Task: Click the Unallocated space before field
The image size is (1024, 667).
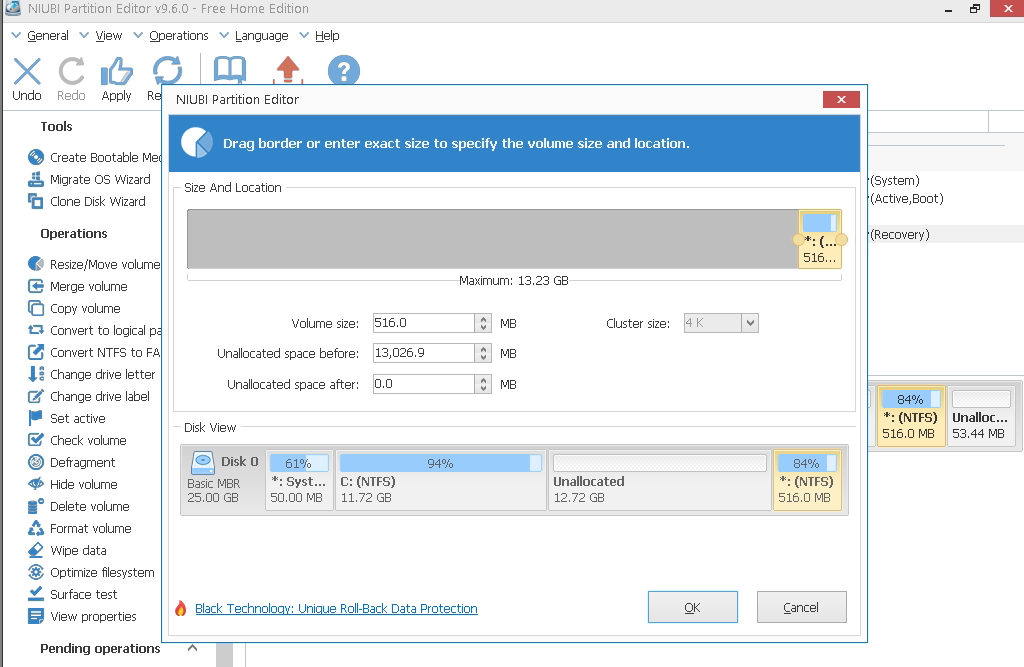Action: pos(423,354)
